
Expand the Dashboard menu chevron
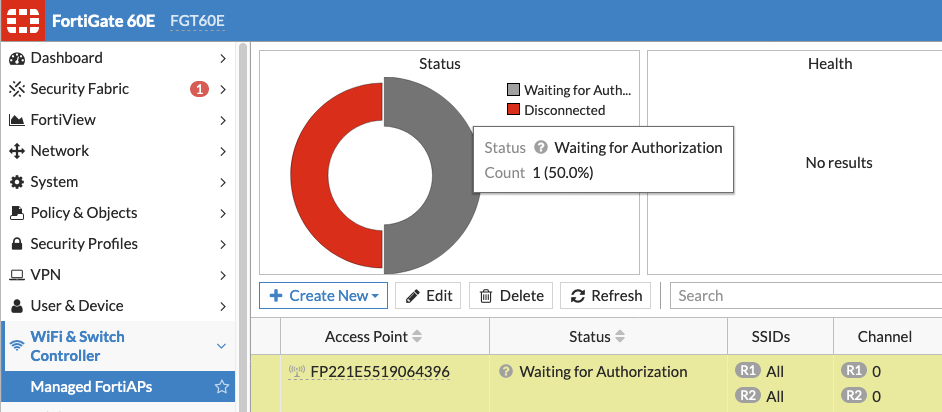point(223,58)
